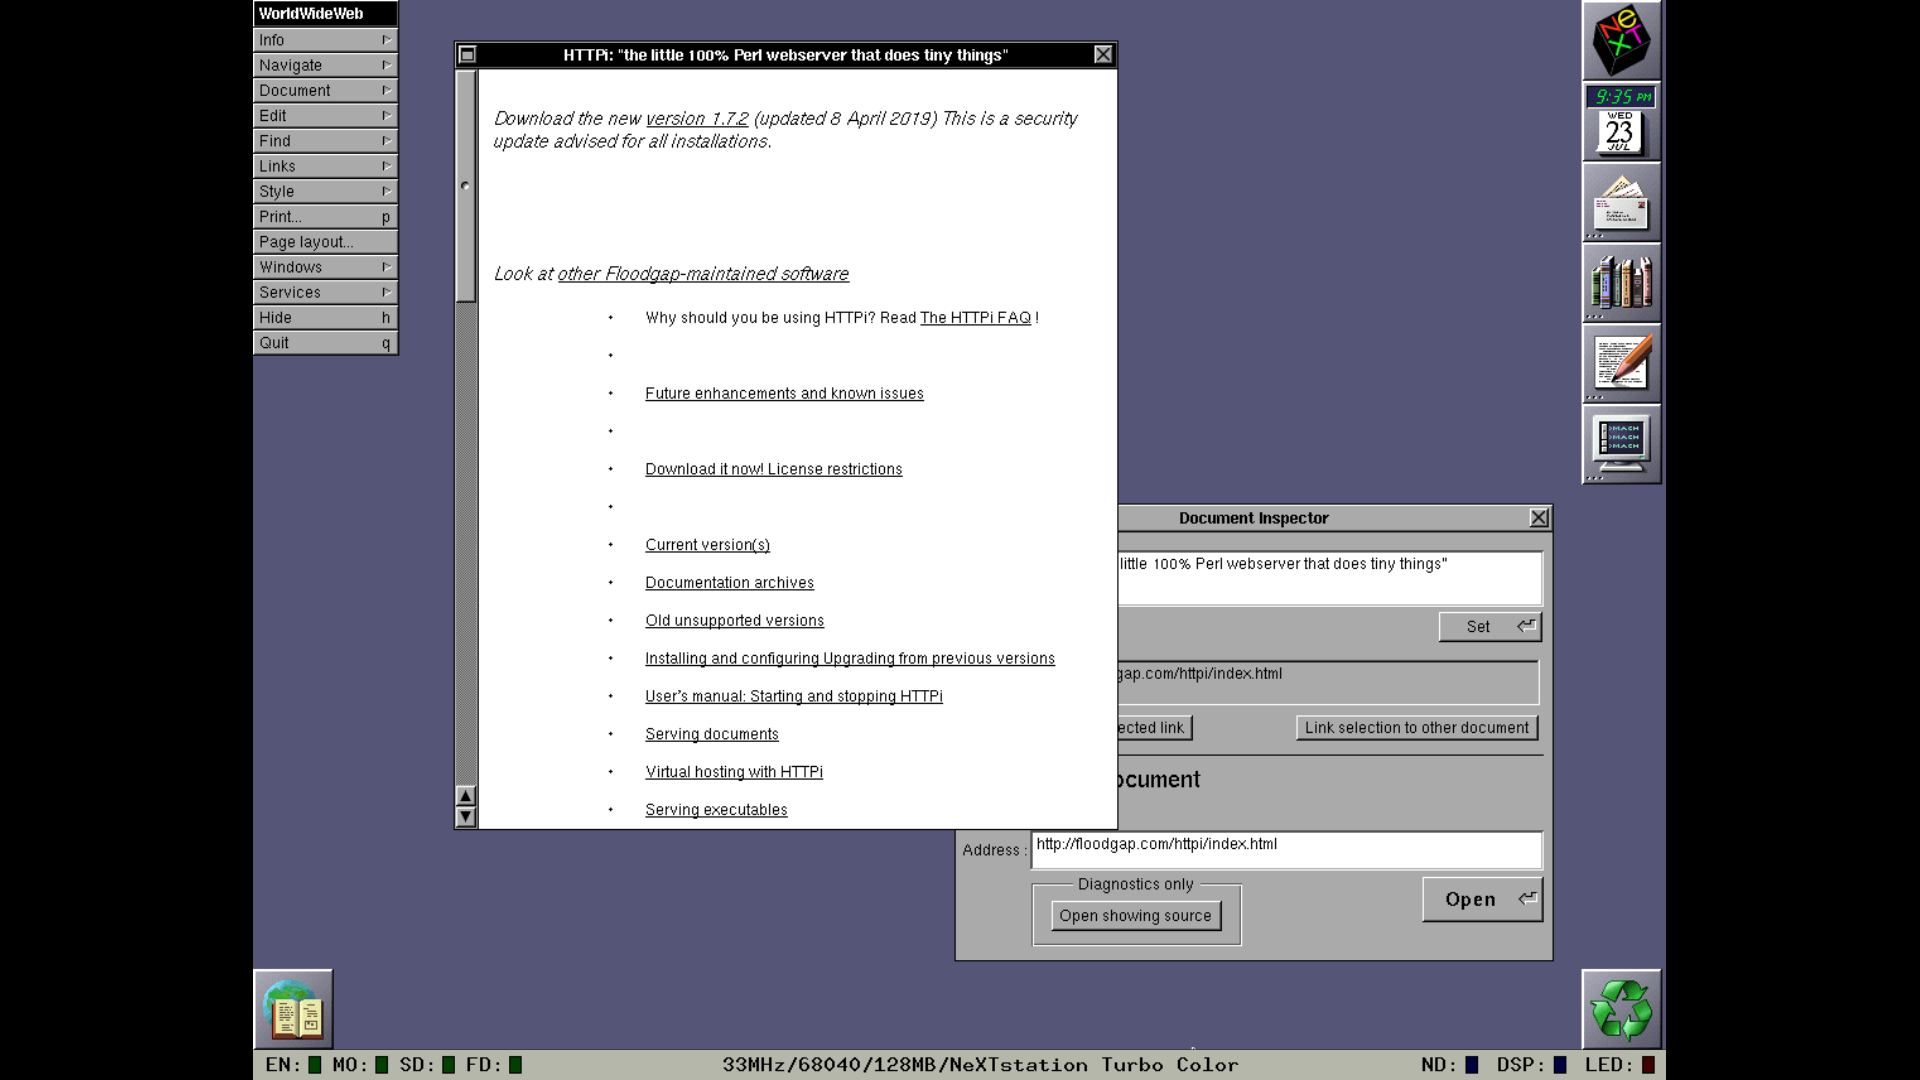This screenshot has height=1080, width=1920.
Task: Open the clock and calendar dock icon
Action: pos(1621,122)
